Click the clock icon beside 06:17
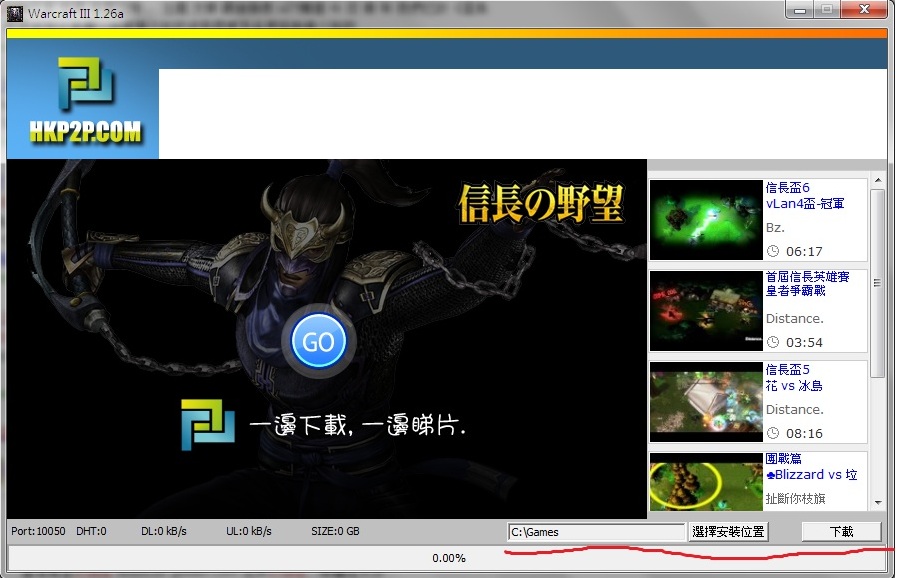 coord(772,252)
